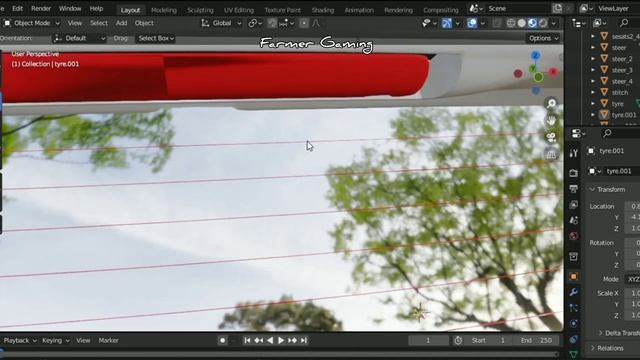Open the Window menu
This screenshot has width=640, height=360.
[x=70, y=8]
